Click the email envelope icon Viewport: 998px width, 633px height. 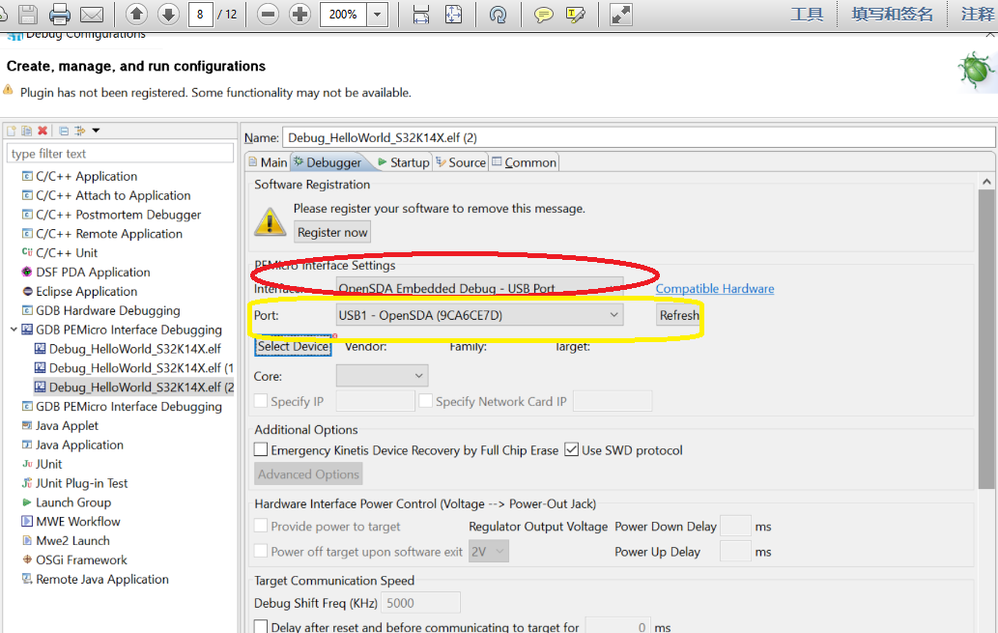(x=92, y=15)
